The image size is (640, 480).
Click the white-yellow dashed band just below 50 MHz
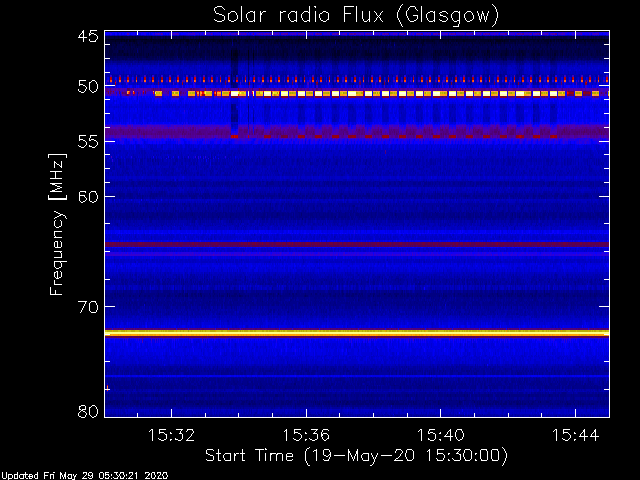357,93
